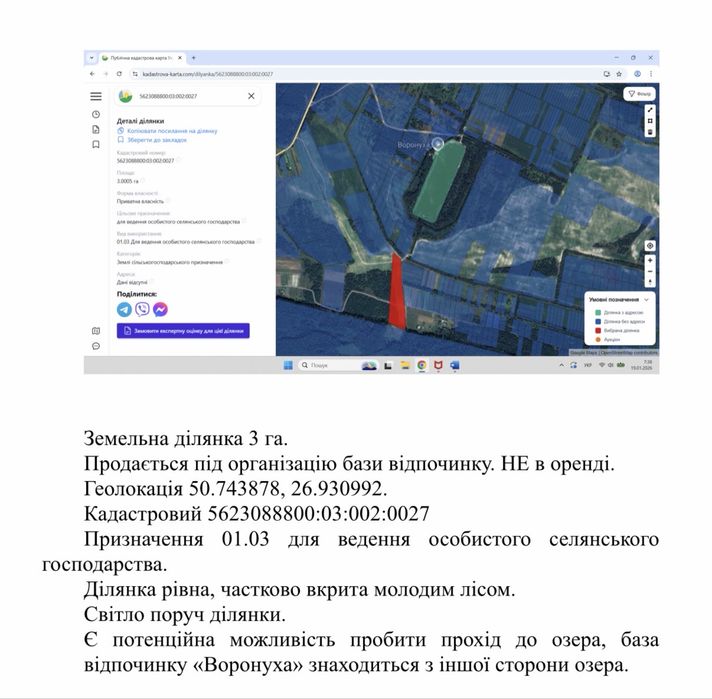Click the map icon near sidebar bottom
The width and height of the screenshot is (712, 699).
point(96,331)
